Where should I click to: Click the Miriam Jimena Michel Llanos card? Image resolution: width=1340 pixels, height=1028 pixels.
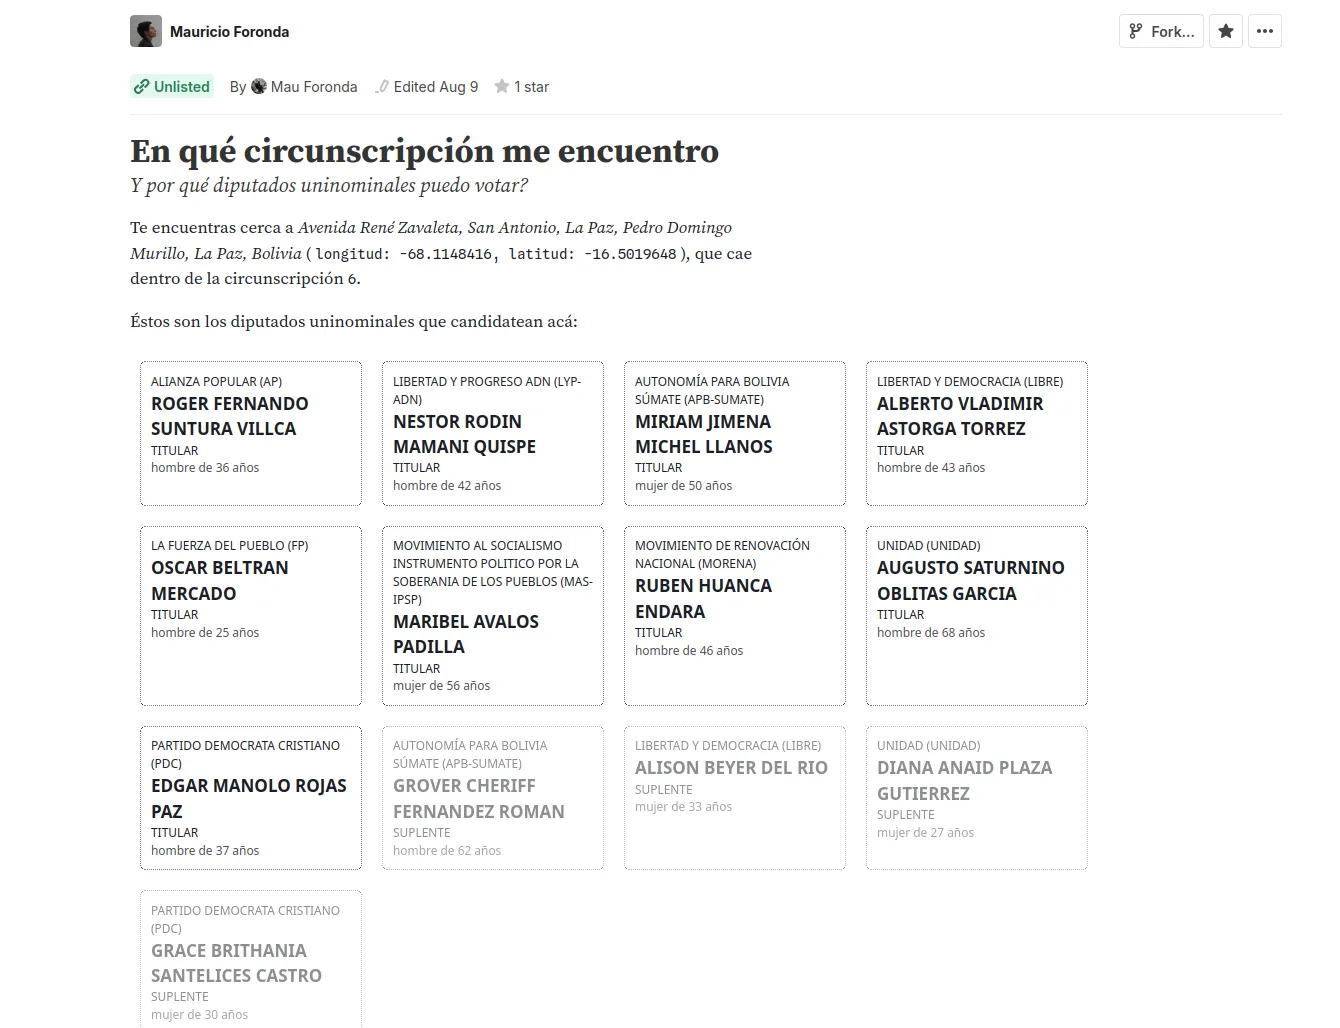pyautogui.click(x=734, y=432)
